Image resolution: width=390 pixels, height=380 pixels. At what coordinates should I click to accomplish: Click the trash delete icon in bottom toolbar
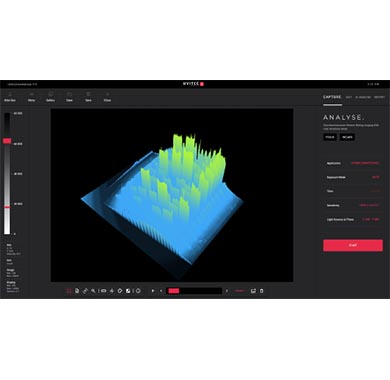click(261, 291)
